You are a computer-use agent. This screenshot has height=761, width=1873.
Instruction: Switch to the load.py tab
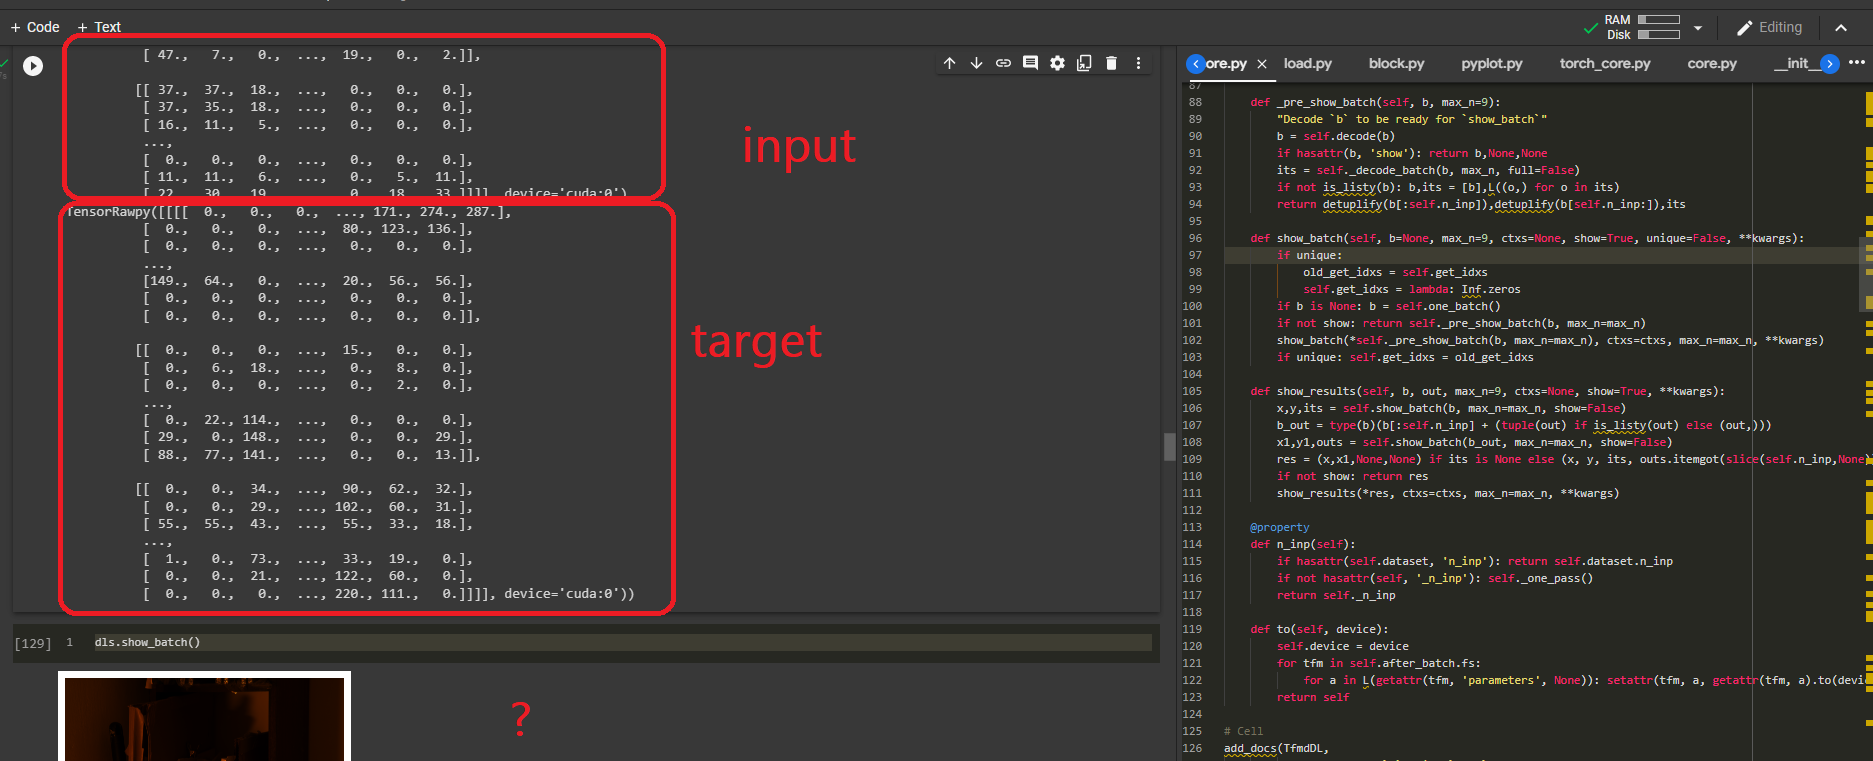1307,63
